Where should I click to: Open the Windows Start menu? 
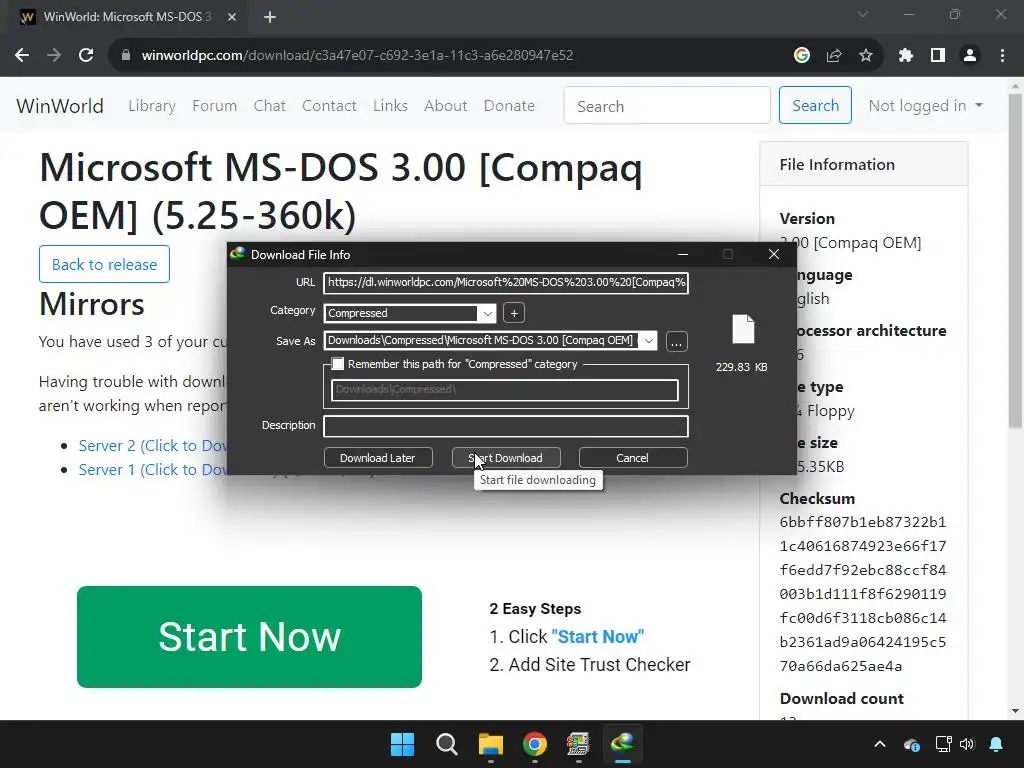(x=402, y=744)
